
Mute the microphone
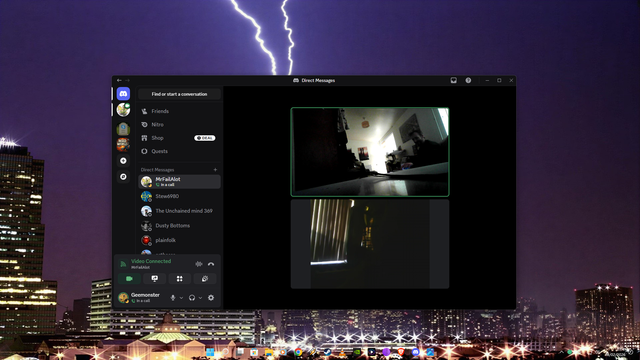pyautogui.click(x=173, y=298)
